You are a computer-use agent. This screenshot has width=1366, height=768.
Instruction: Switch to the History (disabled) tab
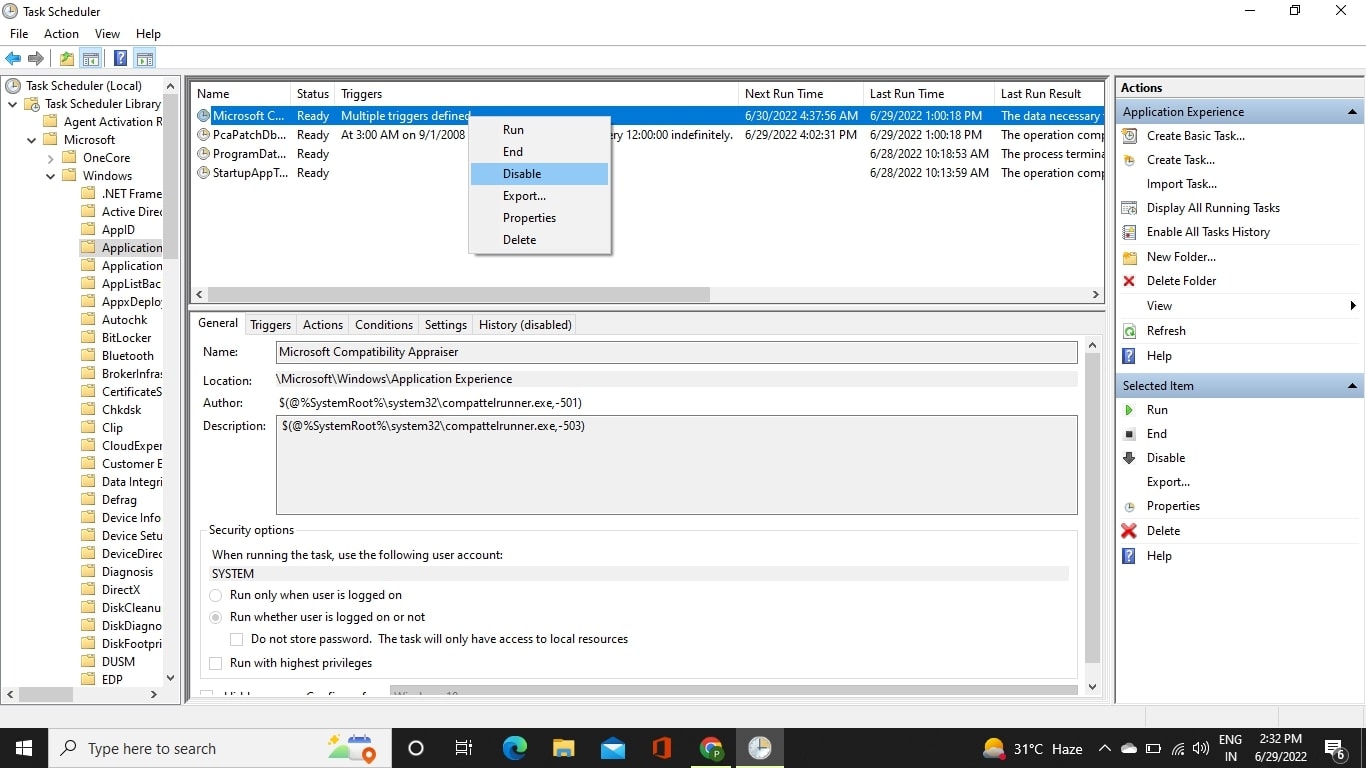pyautogui.click(x=525, y=325)
